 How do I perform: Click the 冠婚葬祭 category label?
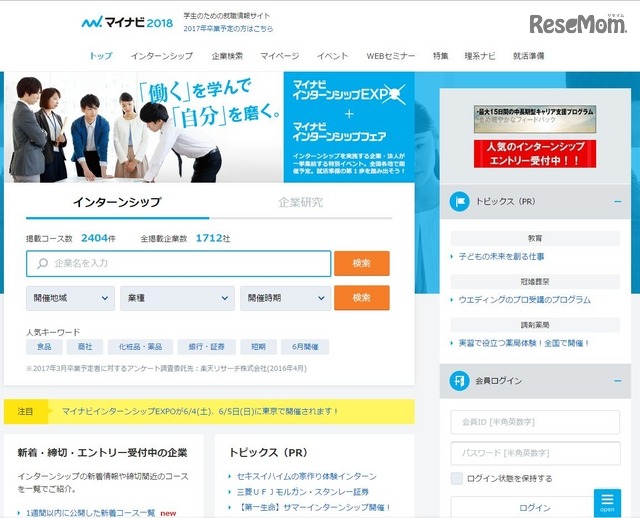(x=535, y=282)
